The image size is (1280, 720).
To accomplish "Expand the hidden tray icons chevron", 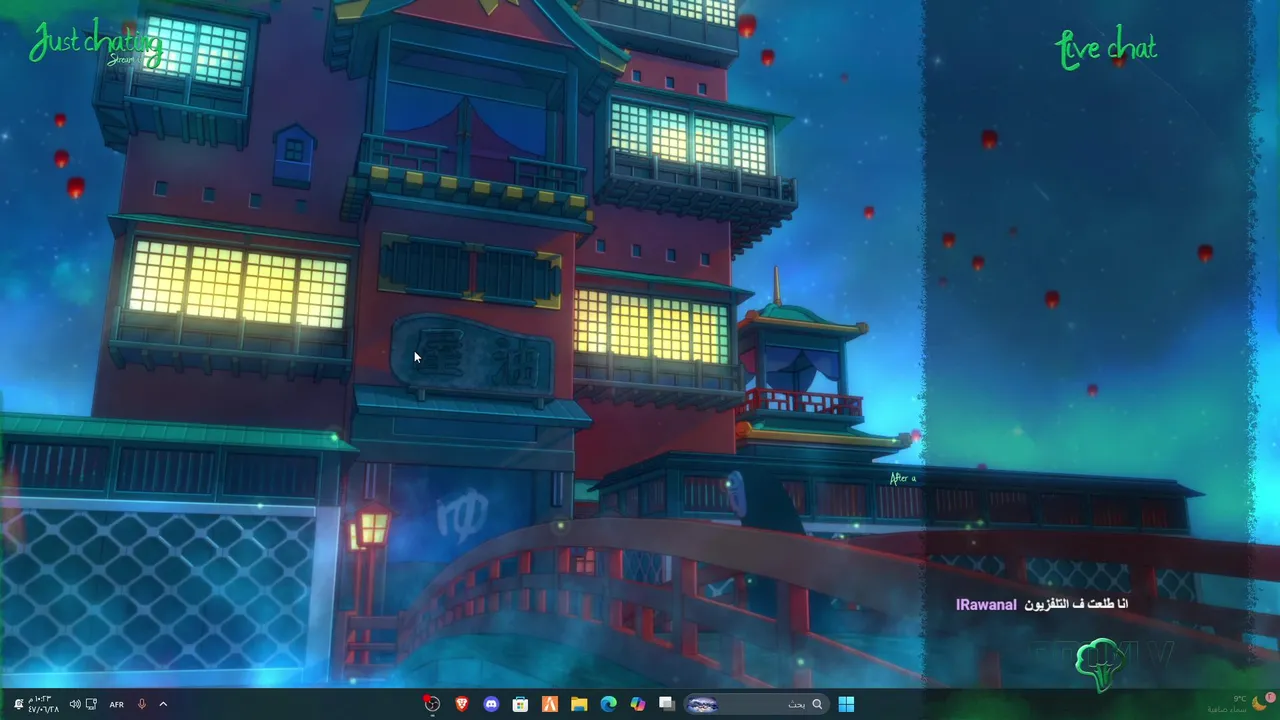I will click(x=163, y=704).
